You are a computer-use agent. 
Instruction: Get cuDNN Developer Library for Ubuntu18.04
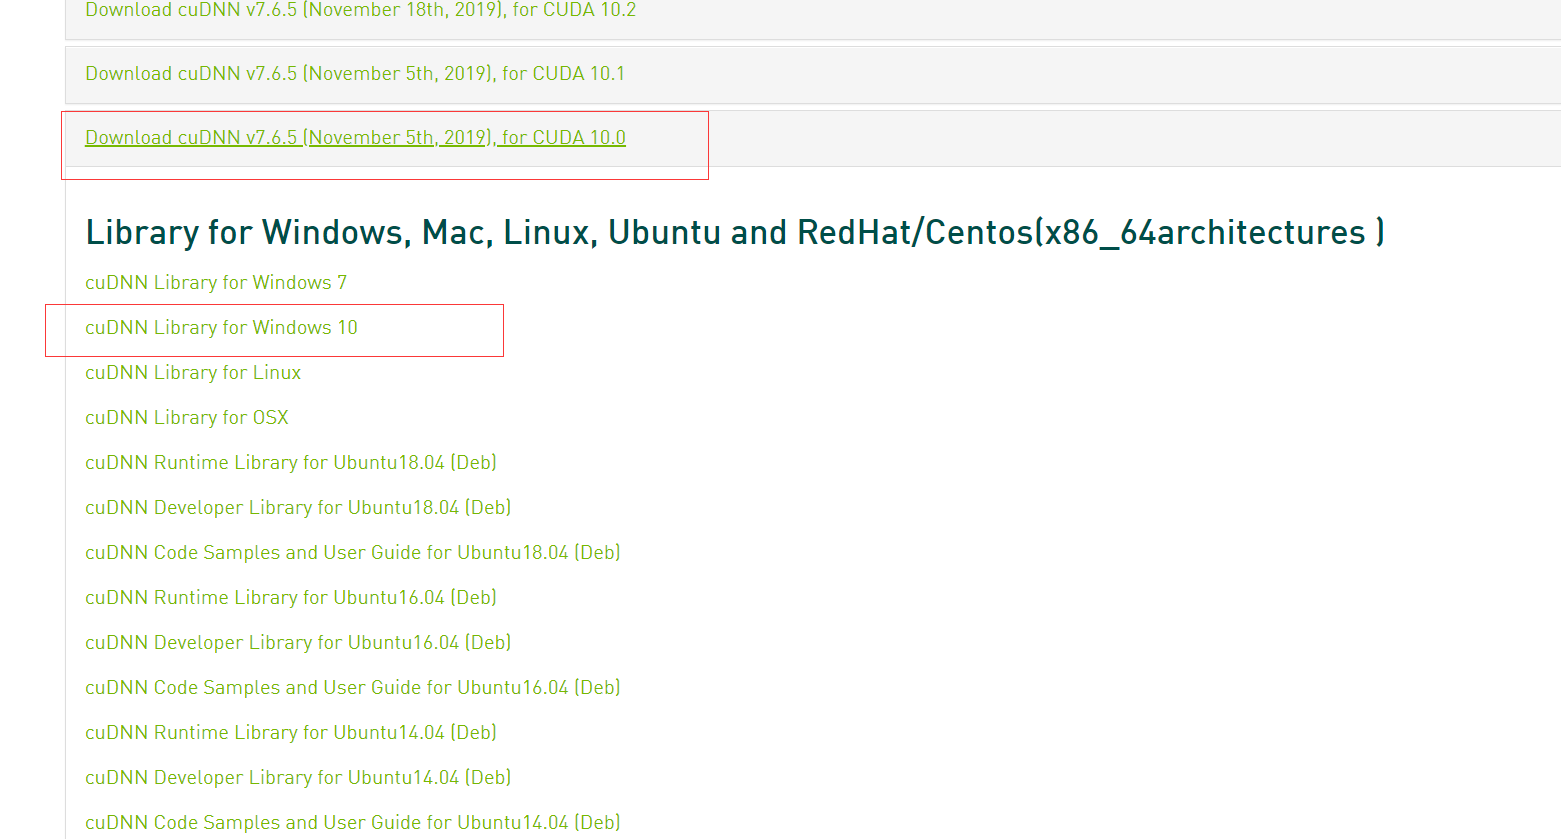(298, 507)
